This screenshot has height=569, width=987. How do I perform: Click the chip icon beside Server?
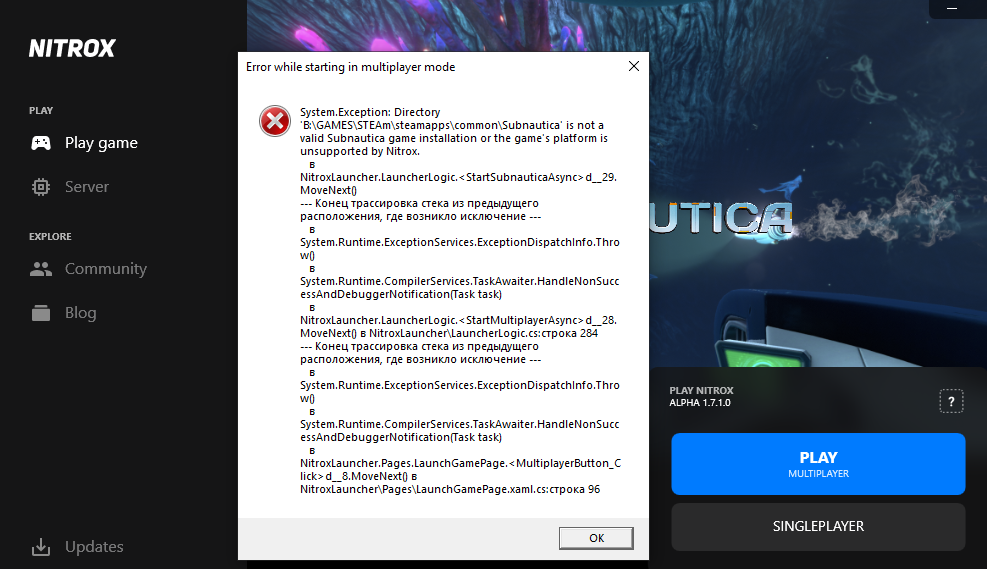(41, 187)
